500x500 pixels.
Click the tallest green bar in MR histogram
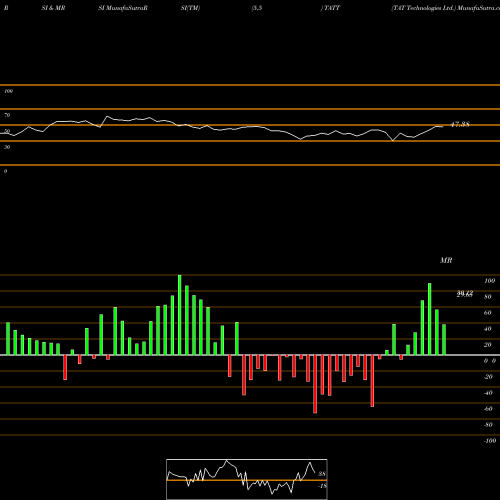(180, 315)
